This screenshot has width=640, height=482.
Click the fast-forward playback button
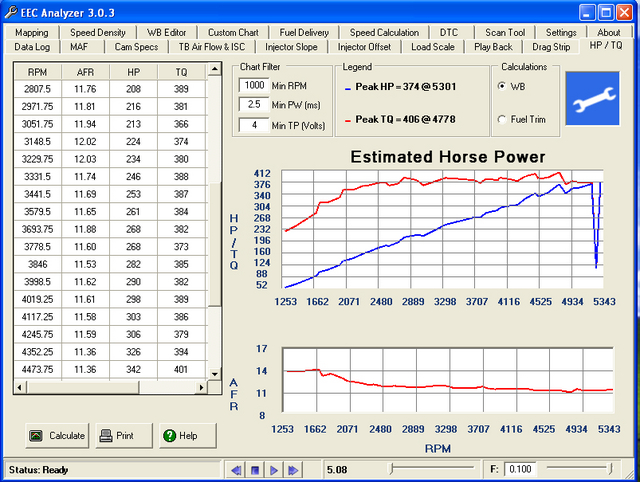pyautogui.click(x=293, y=470)
